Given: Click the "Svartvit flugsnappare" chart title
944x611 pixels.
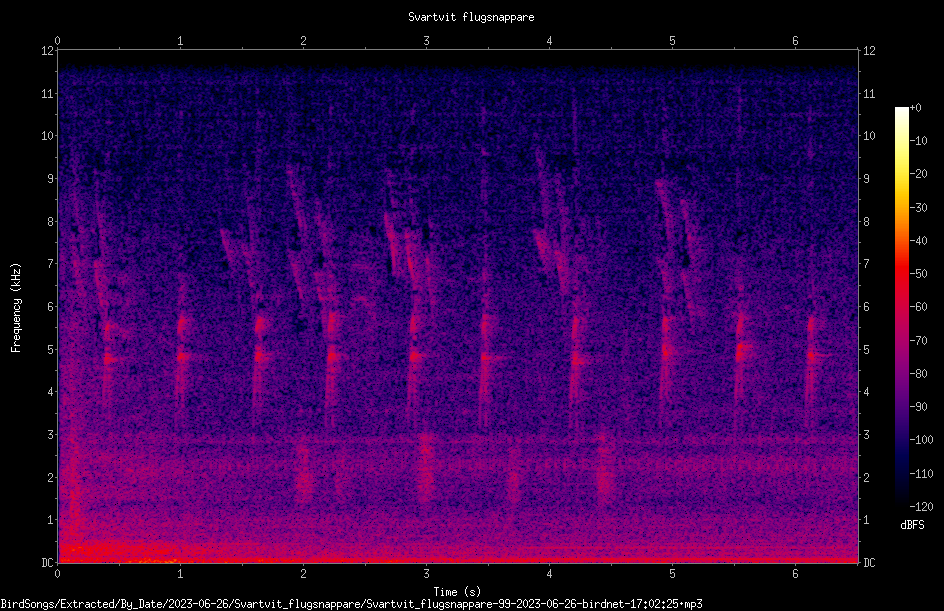Looking at the screenshot, I should (x=471, y=17).
